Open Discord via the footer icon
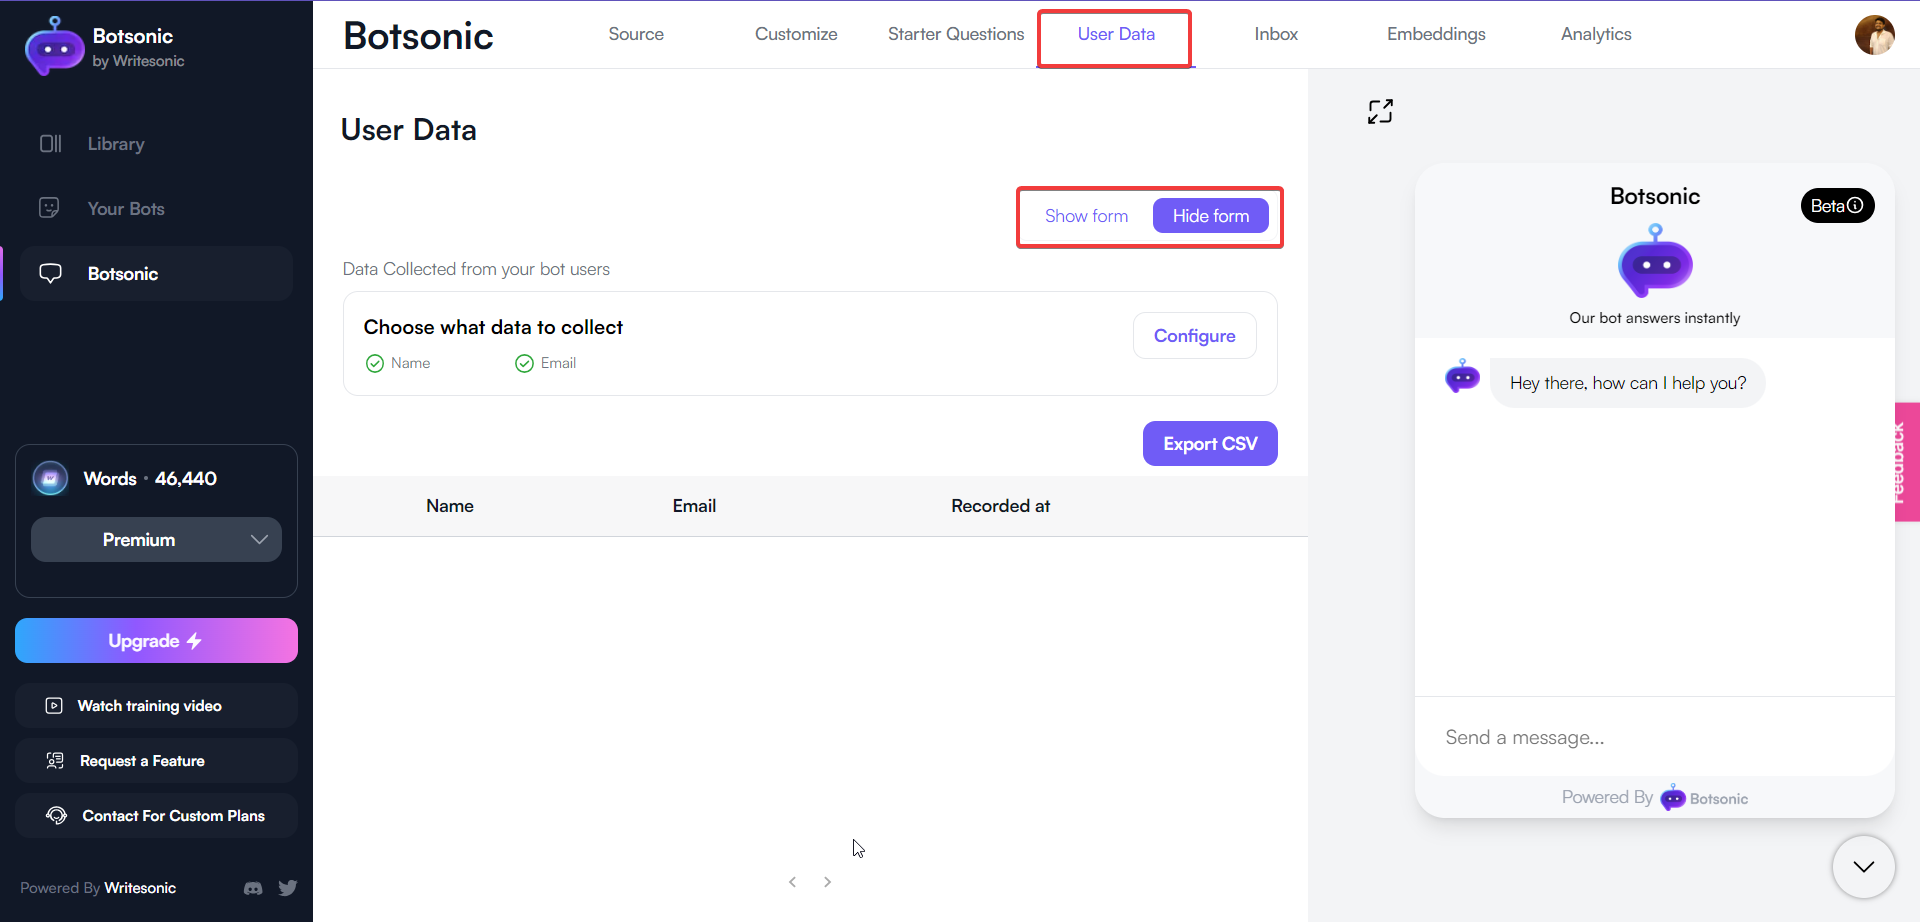Image resolution: width=1920 pixels, height=922 pixels. pyautogui.click(x=252, y=888)
